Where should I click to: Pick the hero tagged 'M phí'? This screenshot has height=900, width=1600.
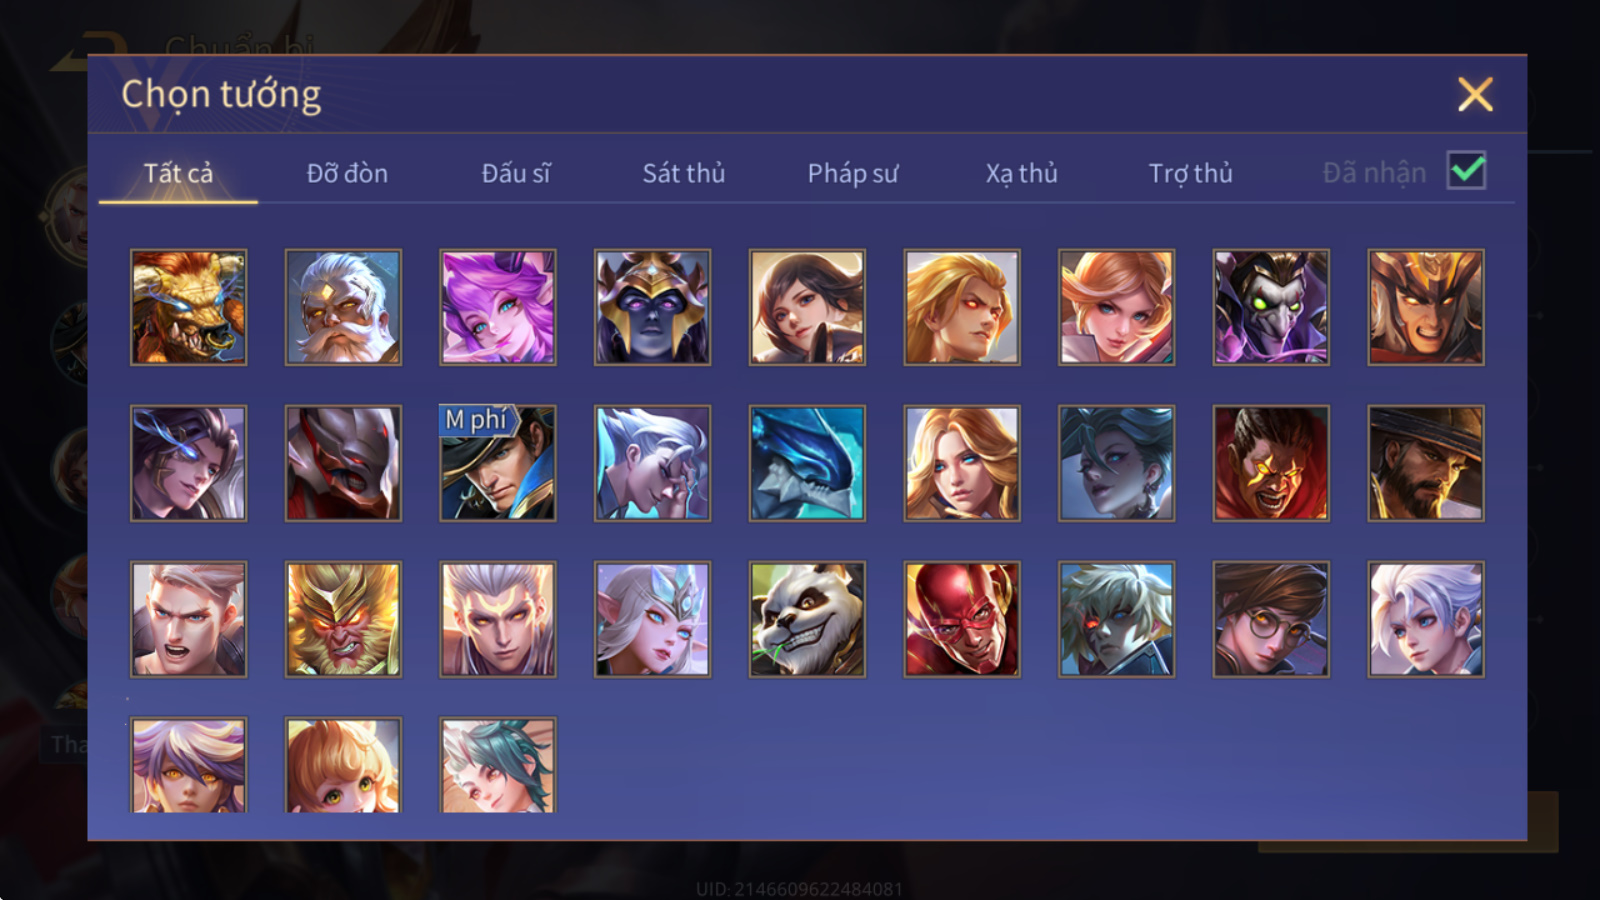click(x=498, y=463)
